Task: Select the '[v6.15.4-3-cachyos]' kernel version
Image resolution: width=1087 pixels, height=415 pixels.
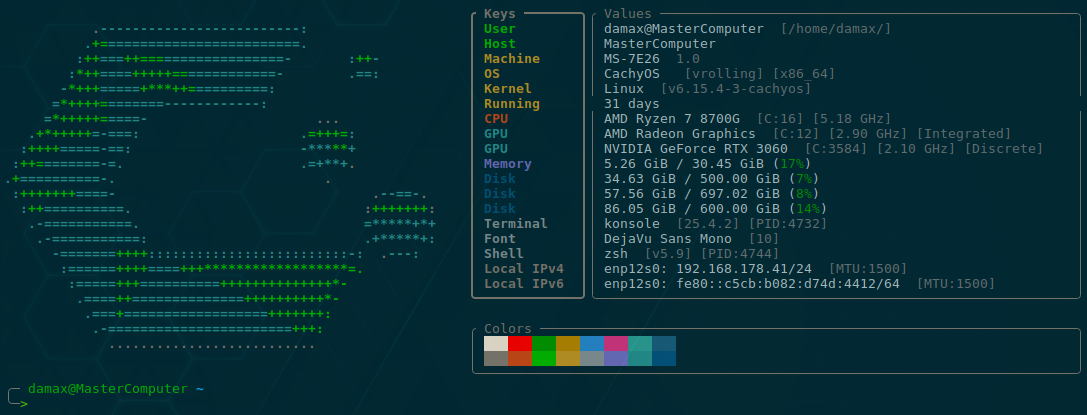Action: click(x=736, y=89)
